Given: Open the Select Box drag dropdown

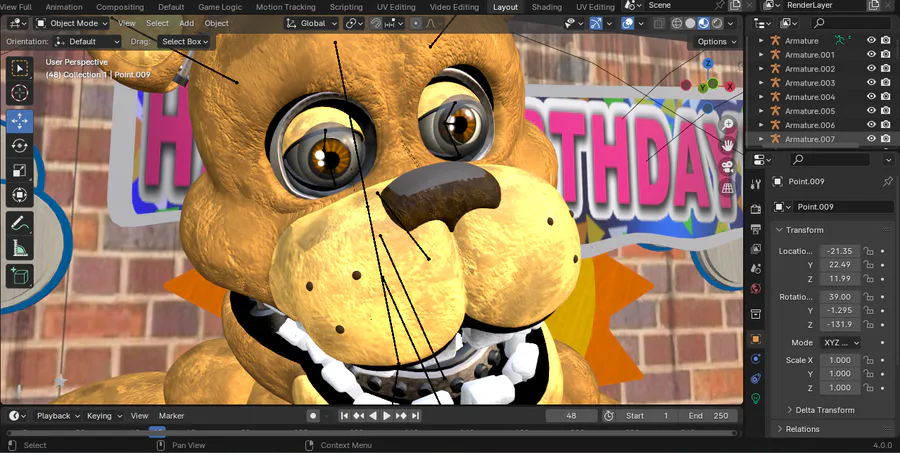Looking at the screenshot, I should [x=185, y=41].
